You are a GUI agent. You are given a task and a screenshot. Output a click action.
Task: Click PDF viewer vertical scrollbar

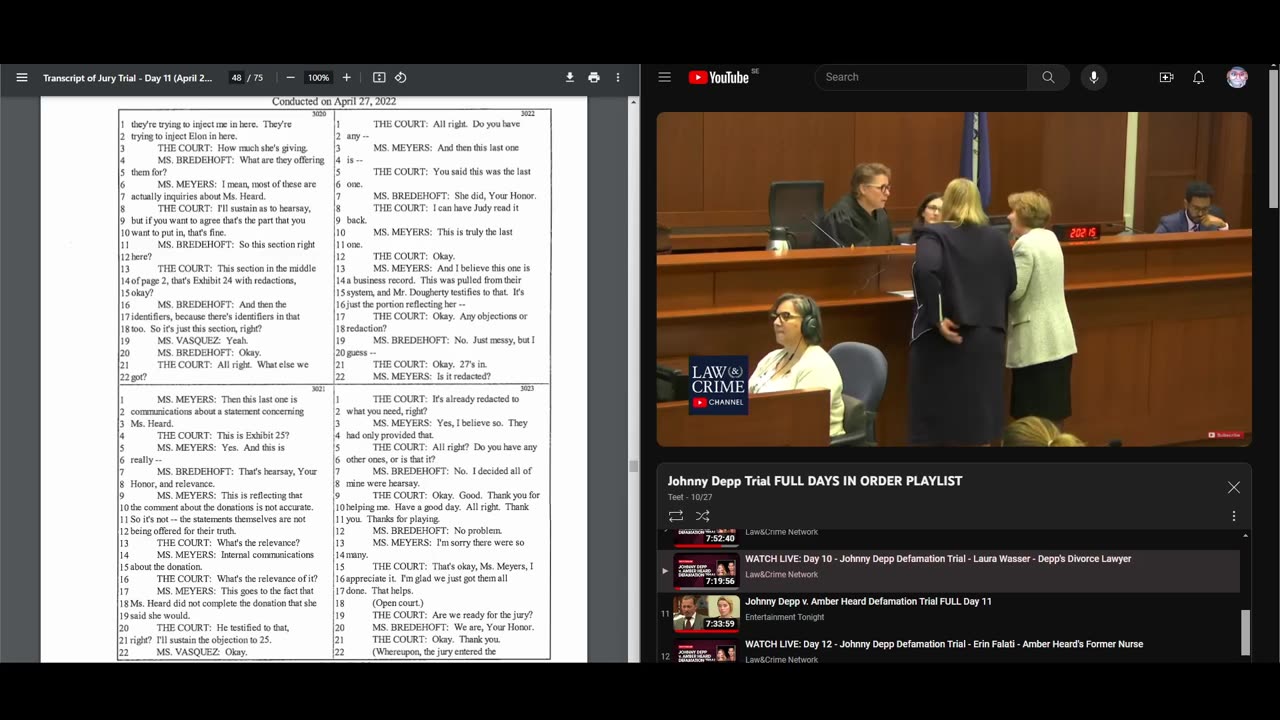tap(634, 466)
